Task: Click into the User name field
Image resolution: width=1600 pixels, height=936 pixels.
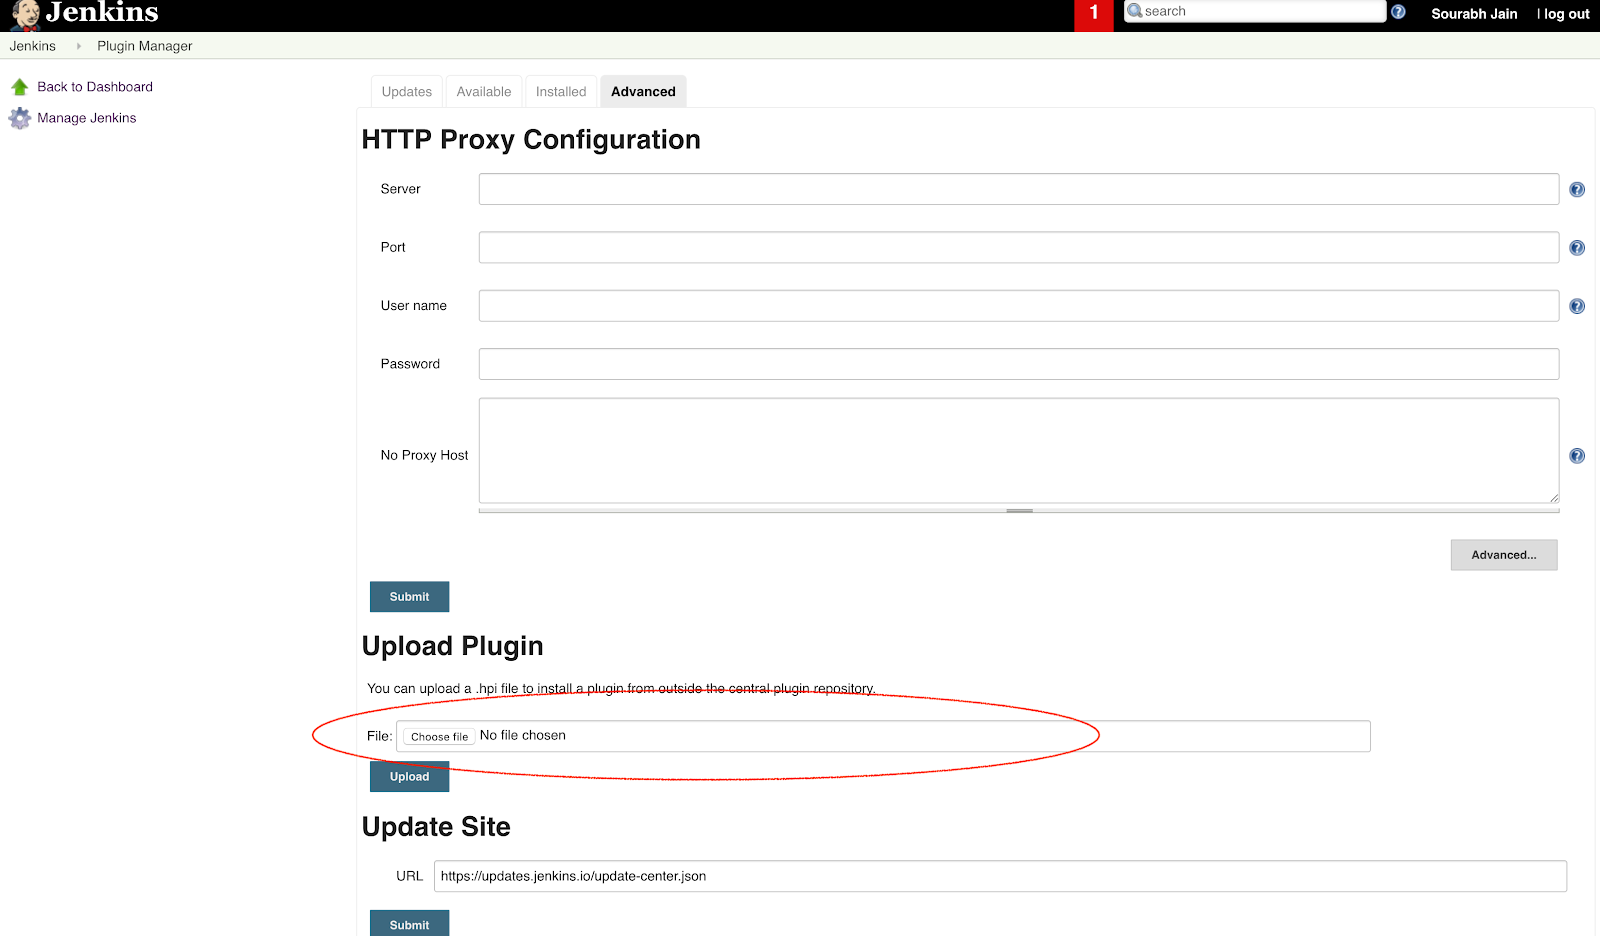Action: pos(1019,306)
